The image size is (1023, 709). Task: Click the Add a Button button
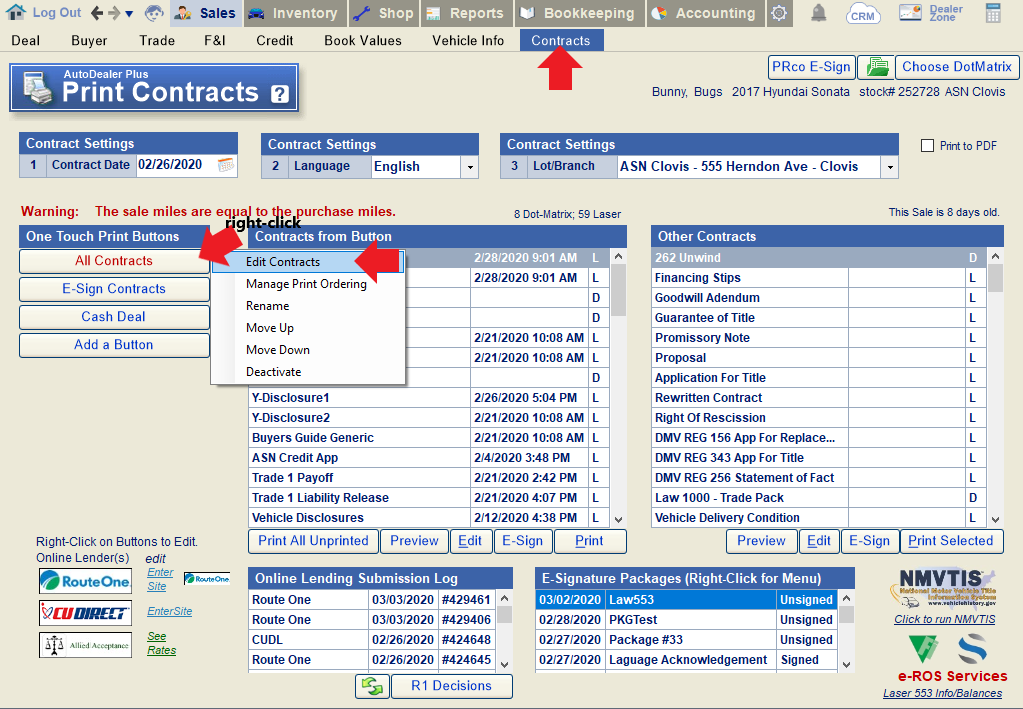click(x=114, y=345)
